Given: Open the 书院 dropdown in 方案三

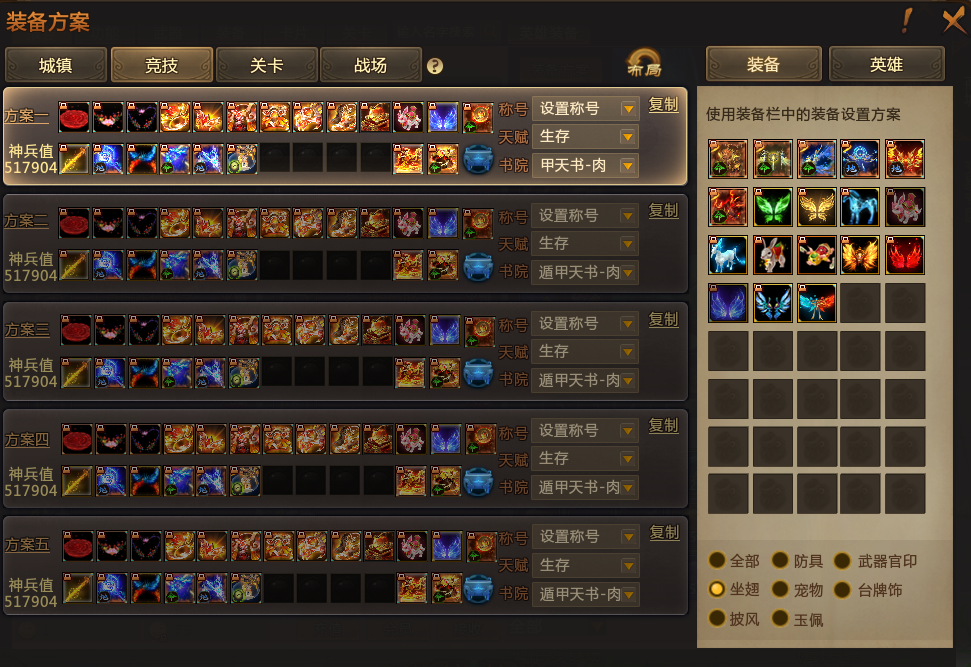Looking at the screenshot, I should point(585,380).
